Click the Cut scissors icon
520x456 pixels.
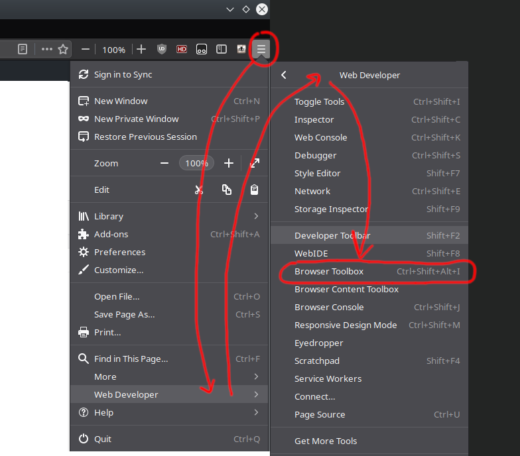(x=199, y=190)
